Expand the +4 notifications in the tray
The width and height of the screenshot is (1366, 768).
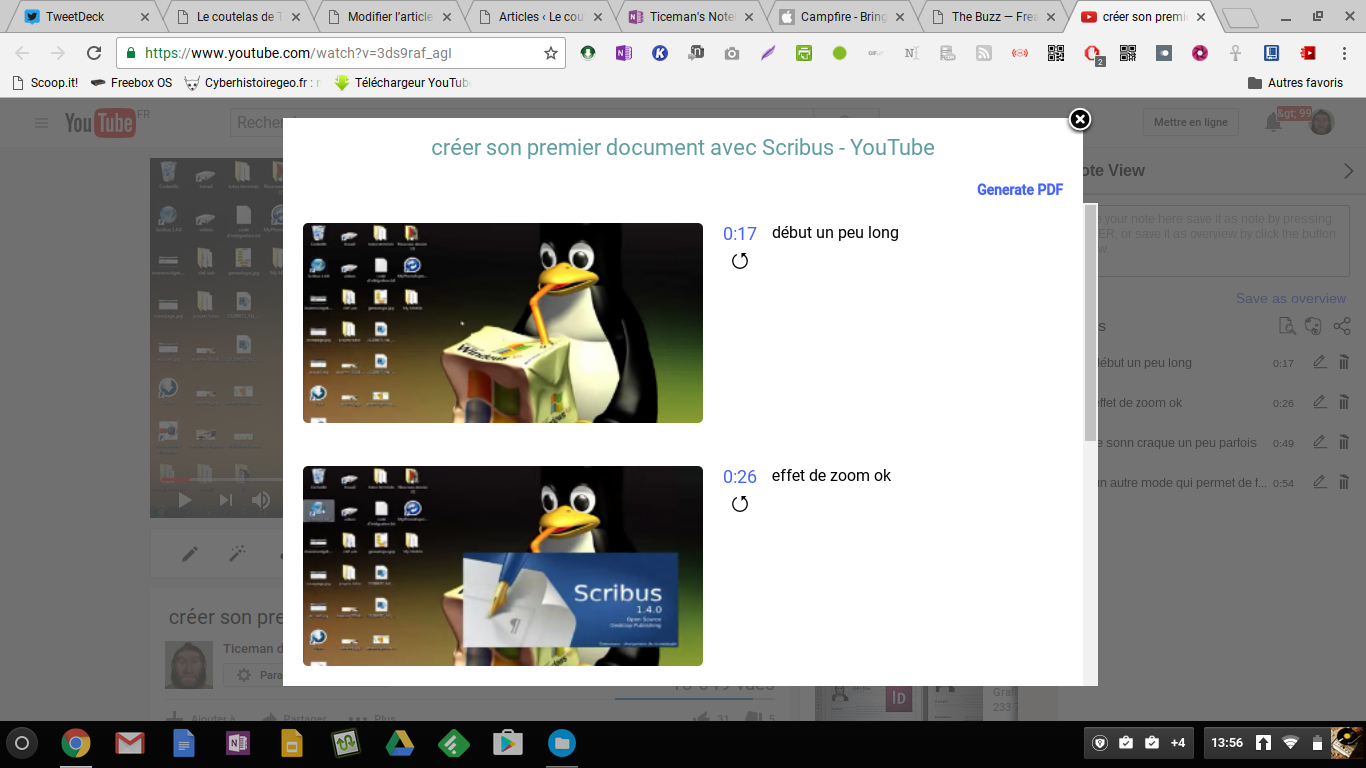click(x=1178, y=743)
